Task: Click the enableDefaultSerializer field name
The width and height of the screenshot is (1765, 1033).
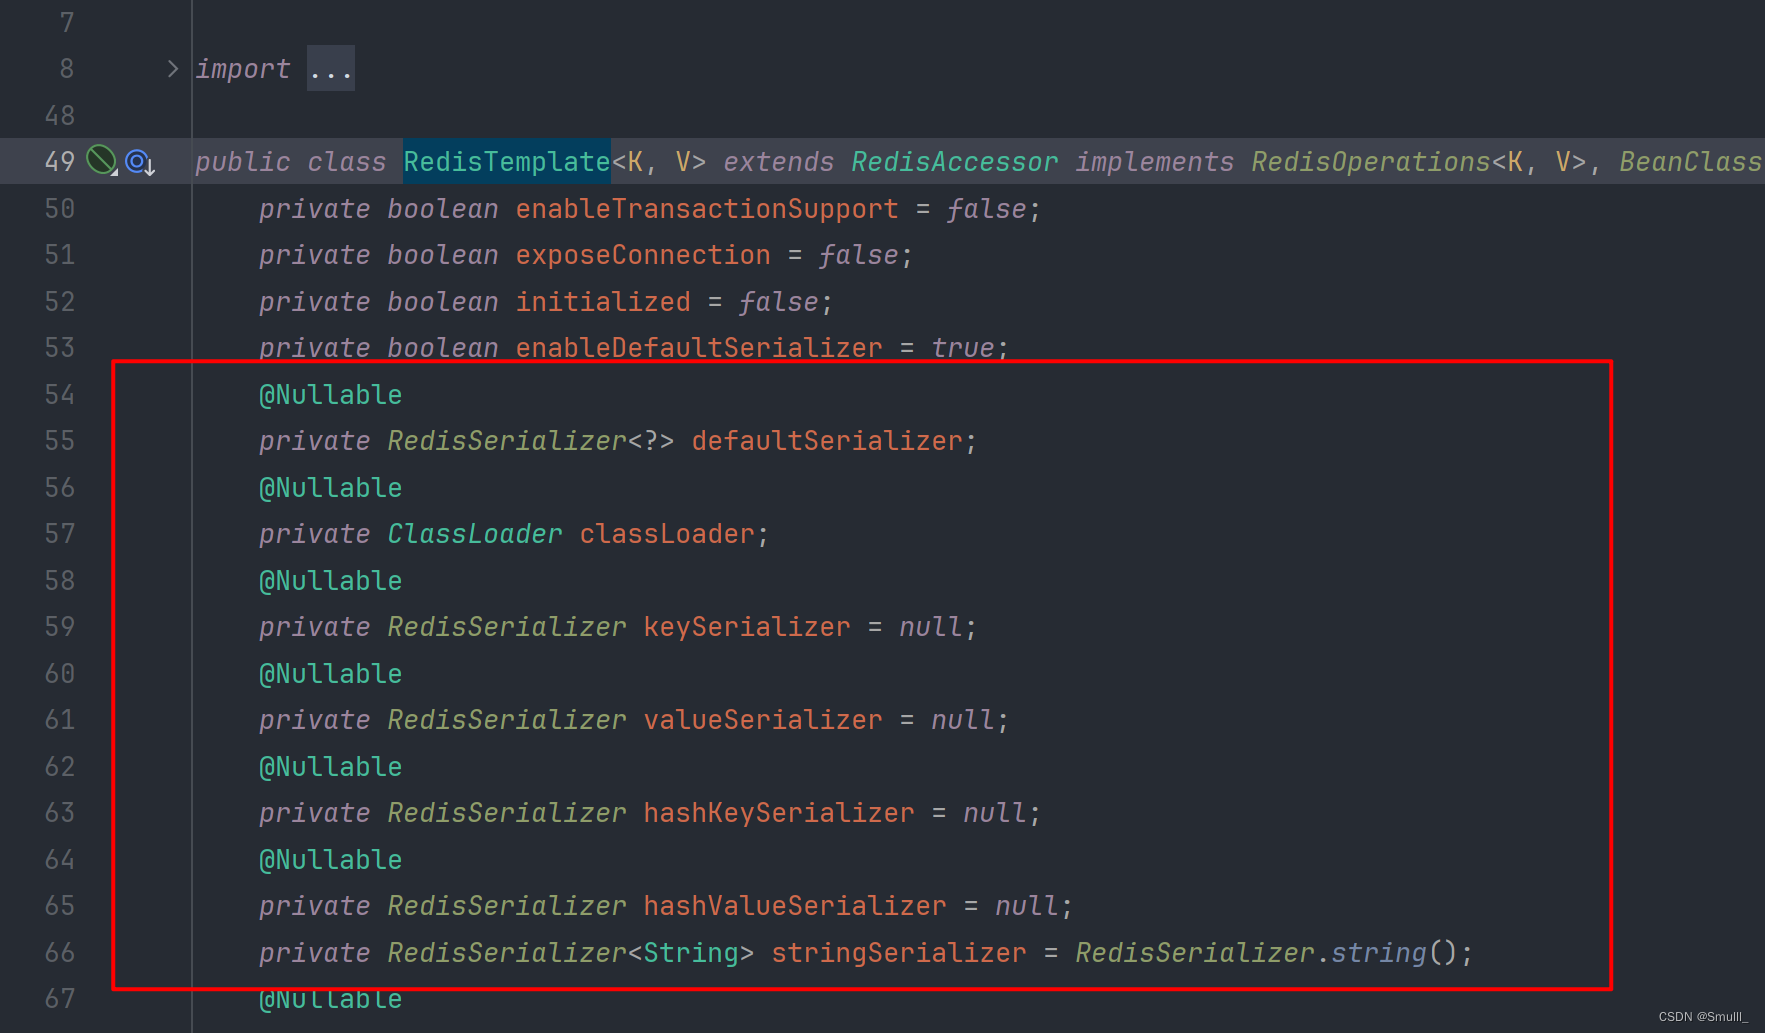Action: 699,347
